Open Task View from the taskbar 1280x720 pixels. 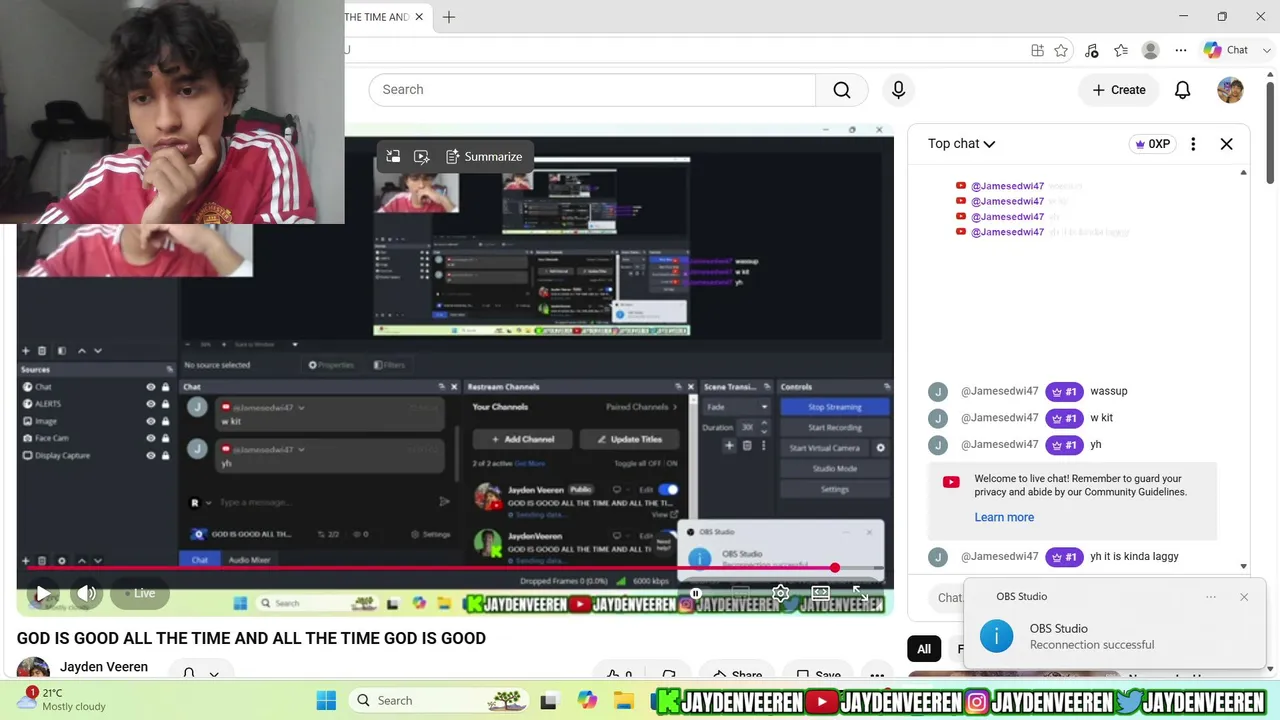coord(548,700)
